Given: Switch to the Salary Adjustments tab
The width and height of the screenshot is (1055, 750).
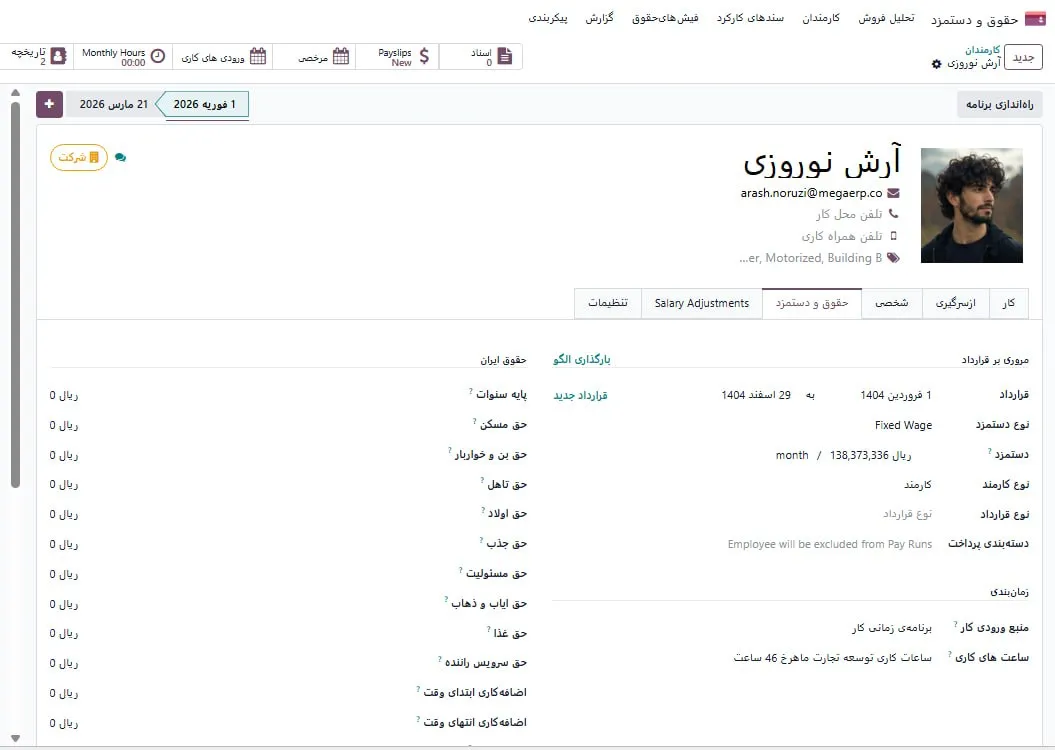Looking at the screenshot, I should point(702,303).
